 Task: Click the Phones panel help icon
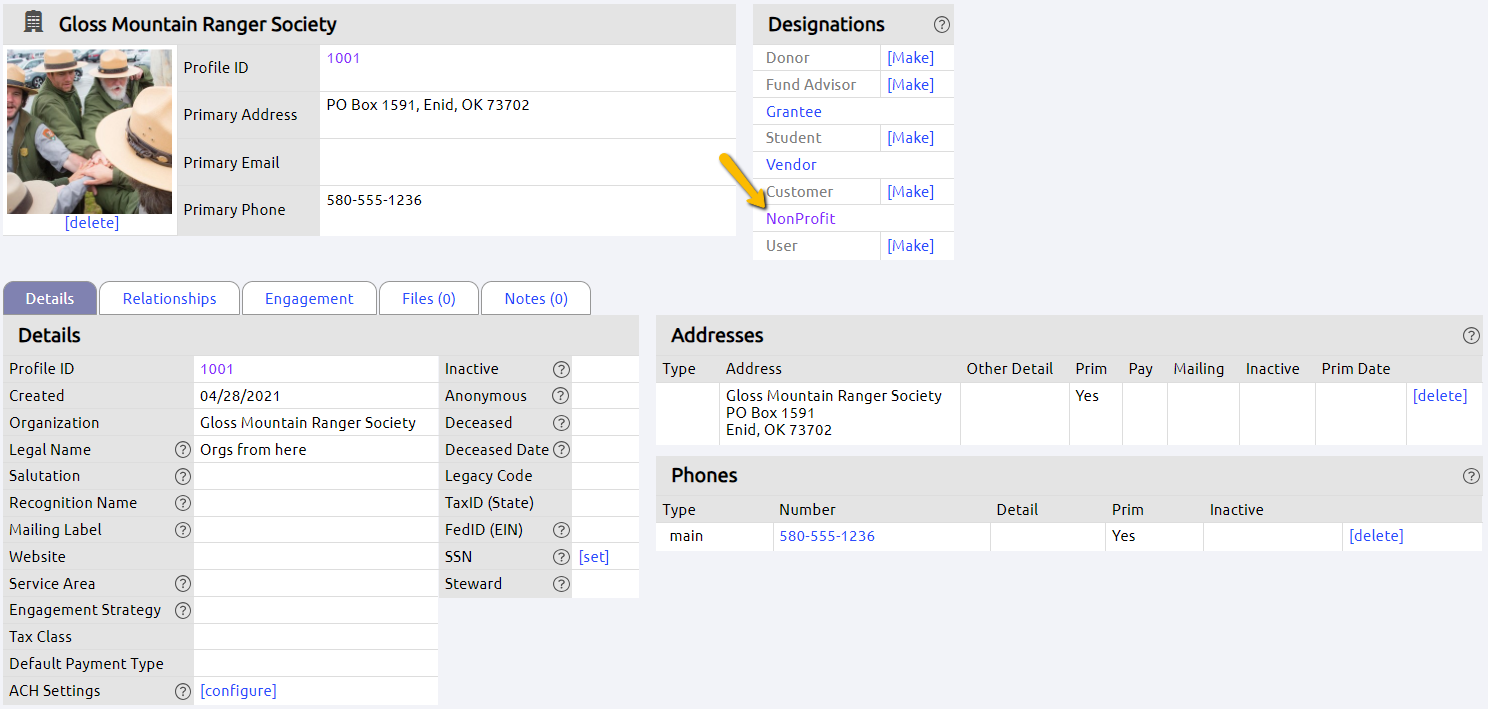tap(1471, 476)
